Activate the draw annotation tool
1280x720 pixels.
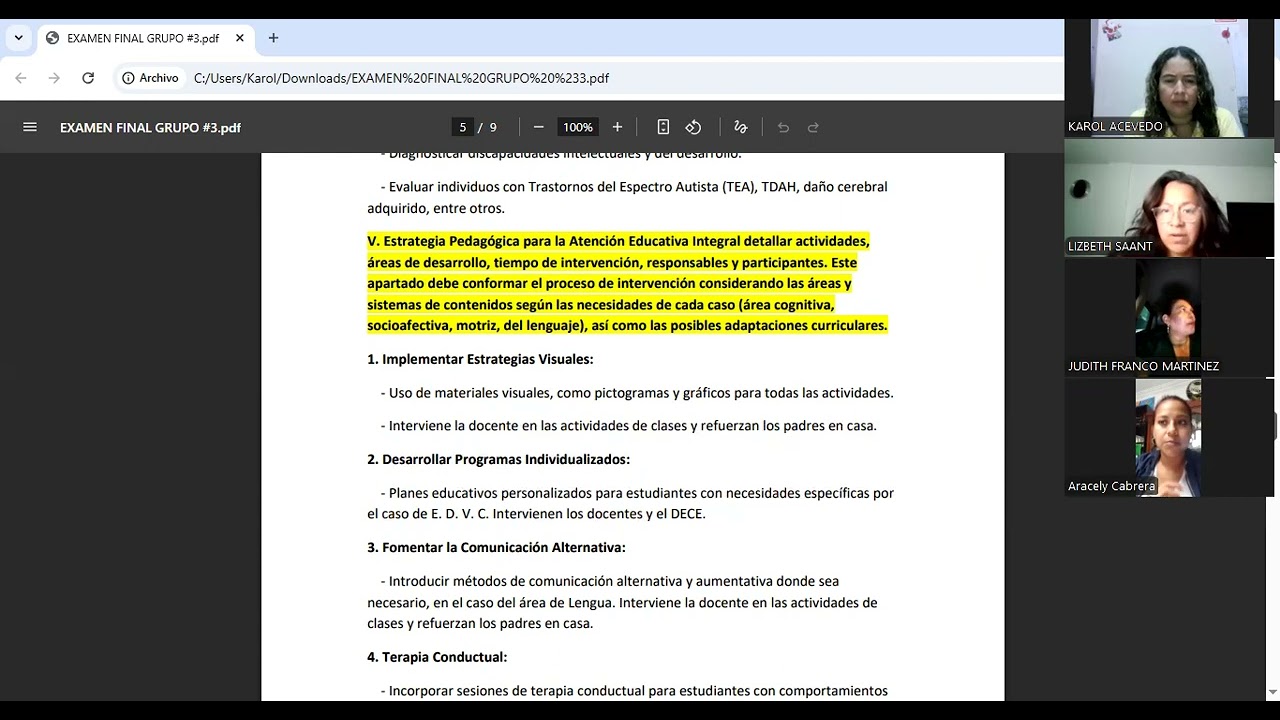(x=741, y=127)
